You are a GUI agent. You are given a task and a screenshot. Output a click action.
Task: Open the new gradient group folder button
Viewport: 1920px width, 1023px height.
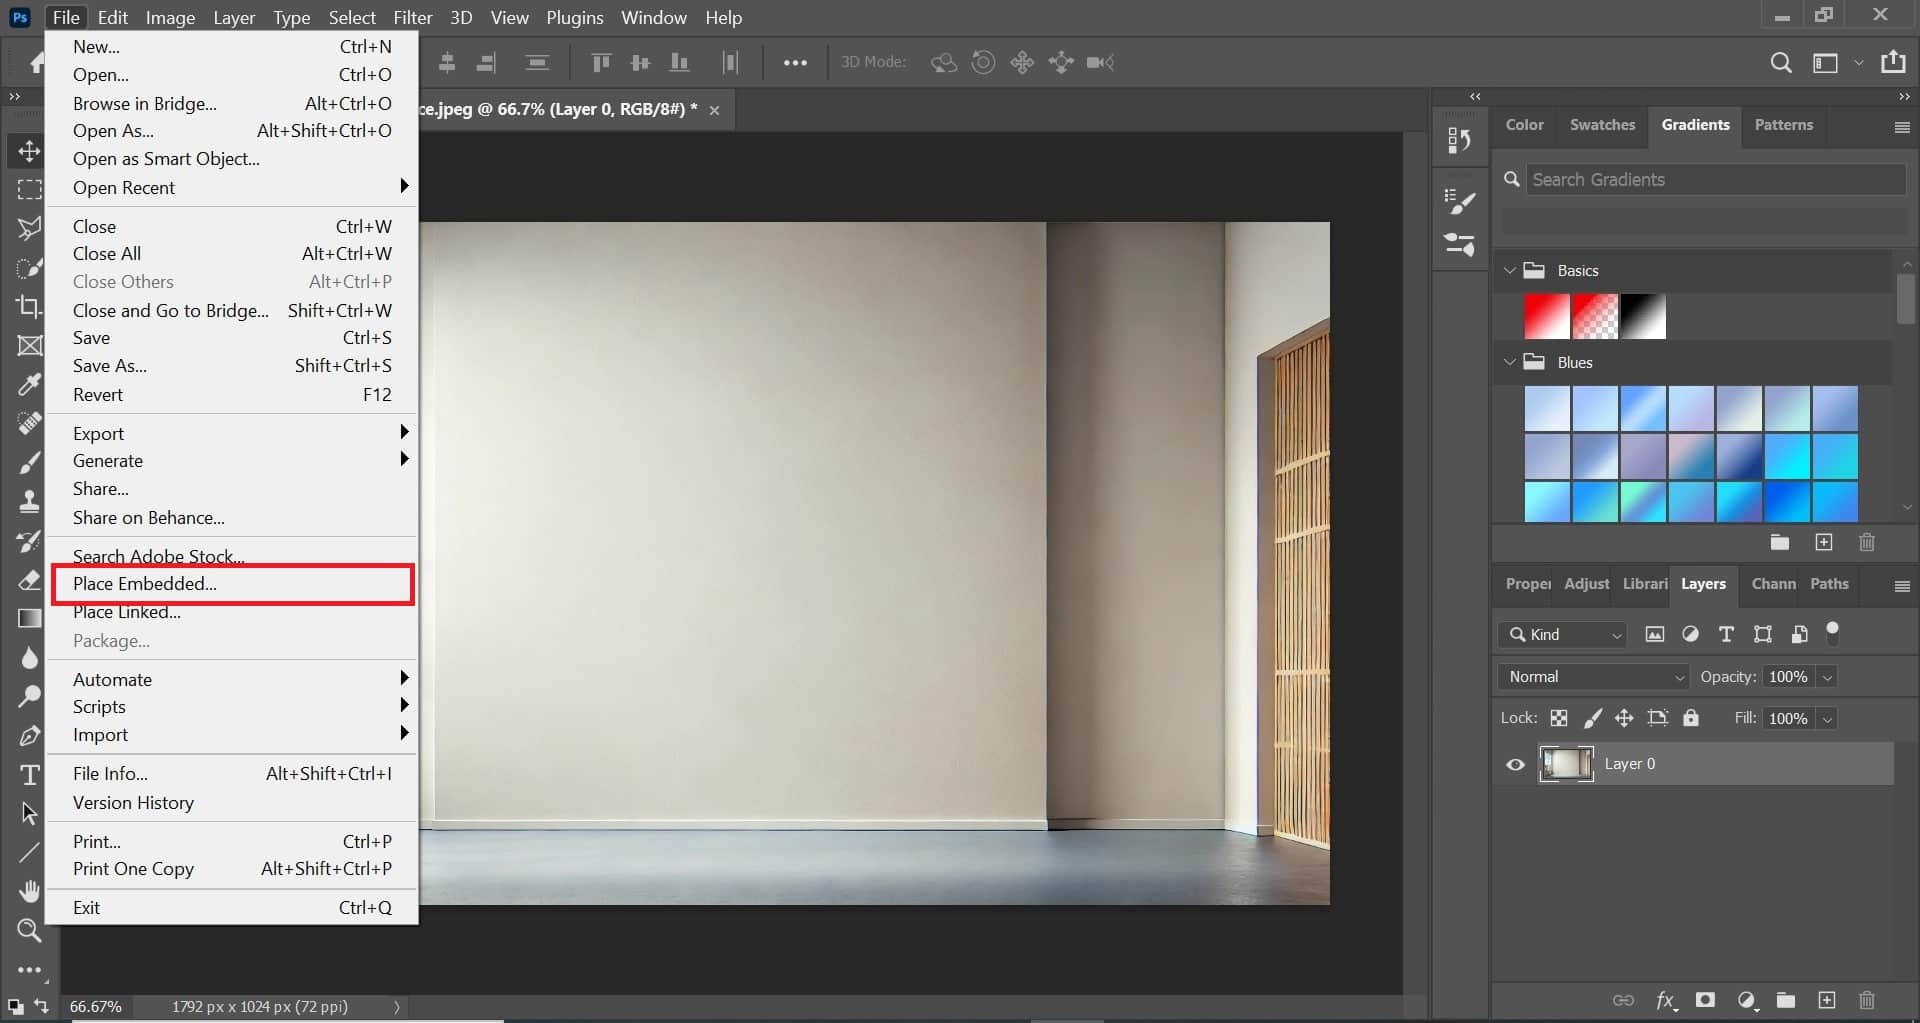(x=1780, y=542)
